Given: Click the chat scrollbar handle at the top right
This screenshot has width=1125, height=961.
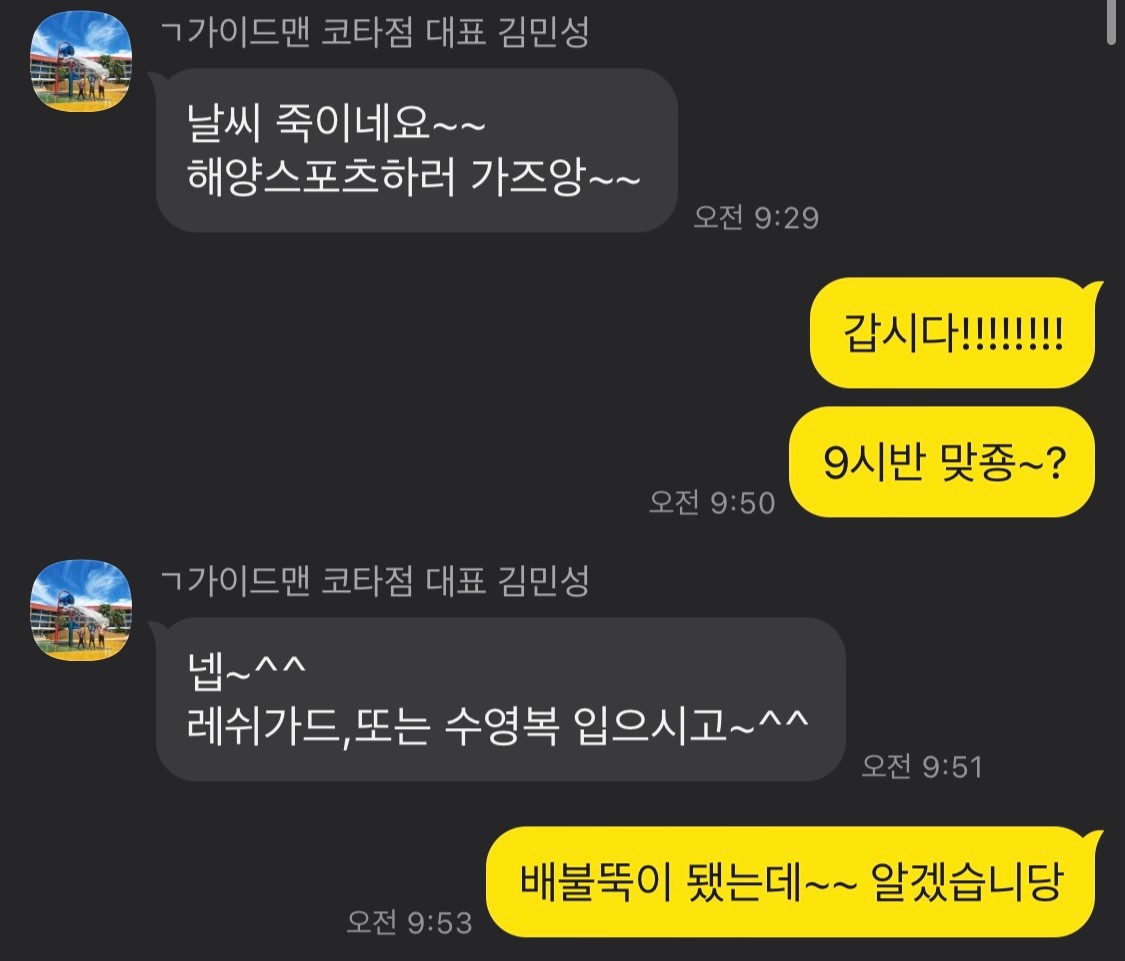Looking at the screenshot, I should tap(1111, 22).
